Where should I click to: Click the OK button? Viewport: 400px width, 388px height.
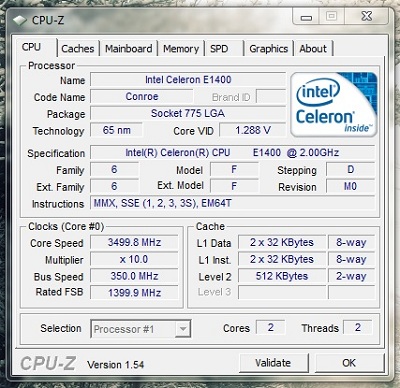point(349,363)
